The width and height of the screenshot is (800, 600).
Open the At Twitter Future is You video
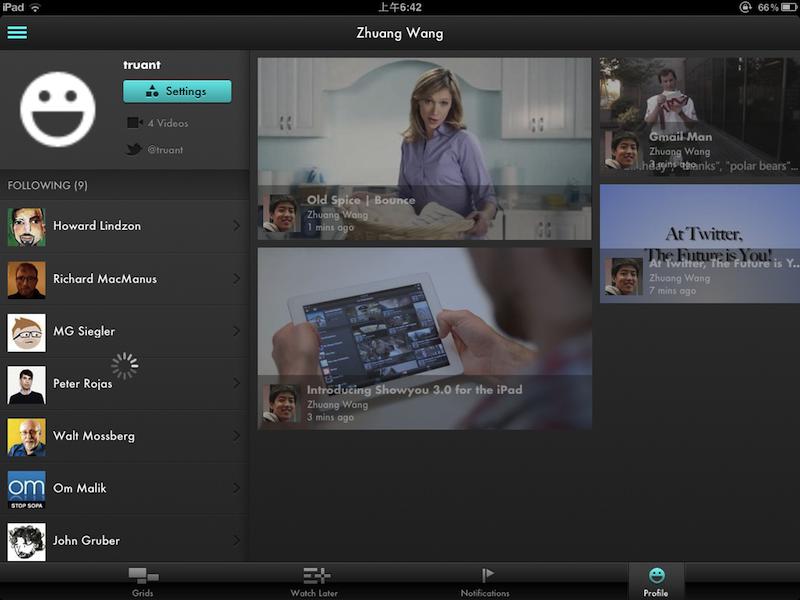coord(700,243)
